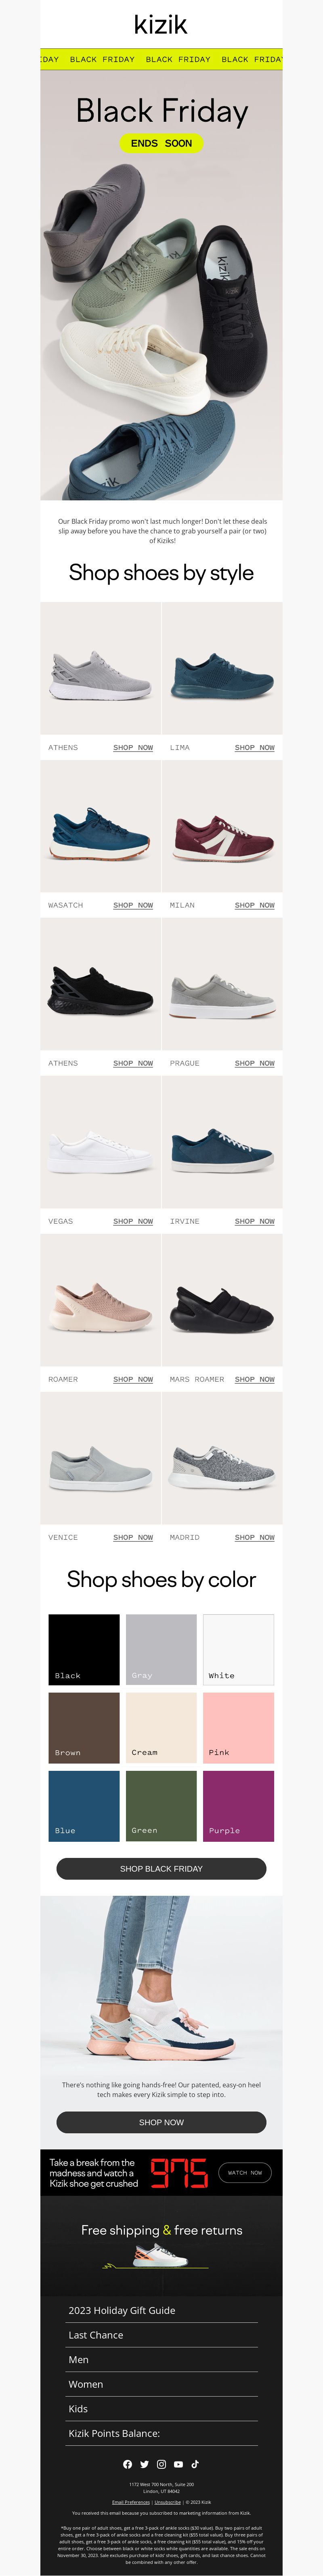Open the Twitter icon in footer
Image resolution: width=323 pixels, height=2576 pixels.
pyautogui.click(x=144, y=2464)
